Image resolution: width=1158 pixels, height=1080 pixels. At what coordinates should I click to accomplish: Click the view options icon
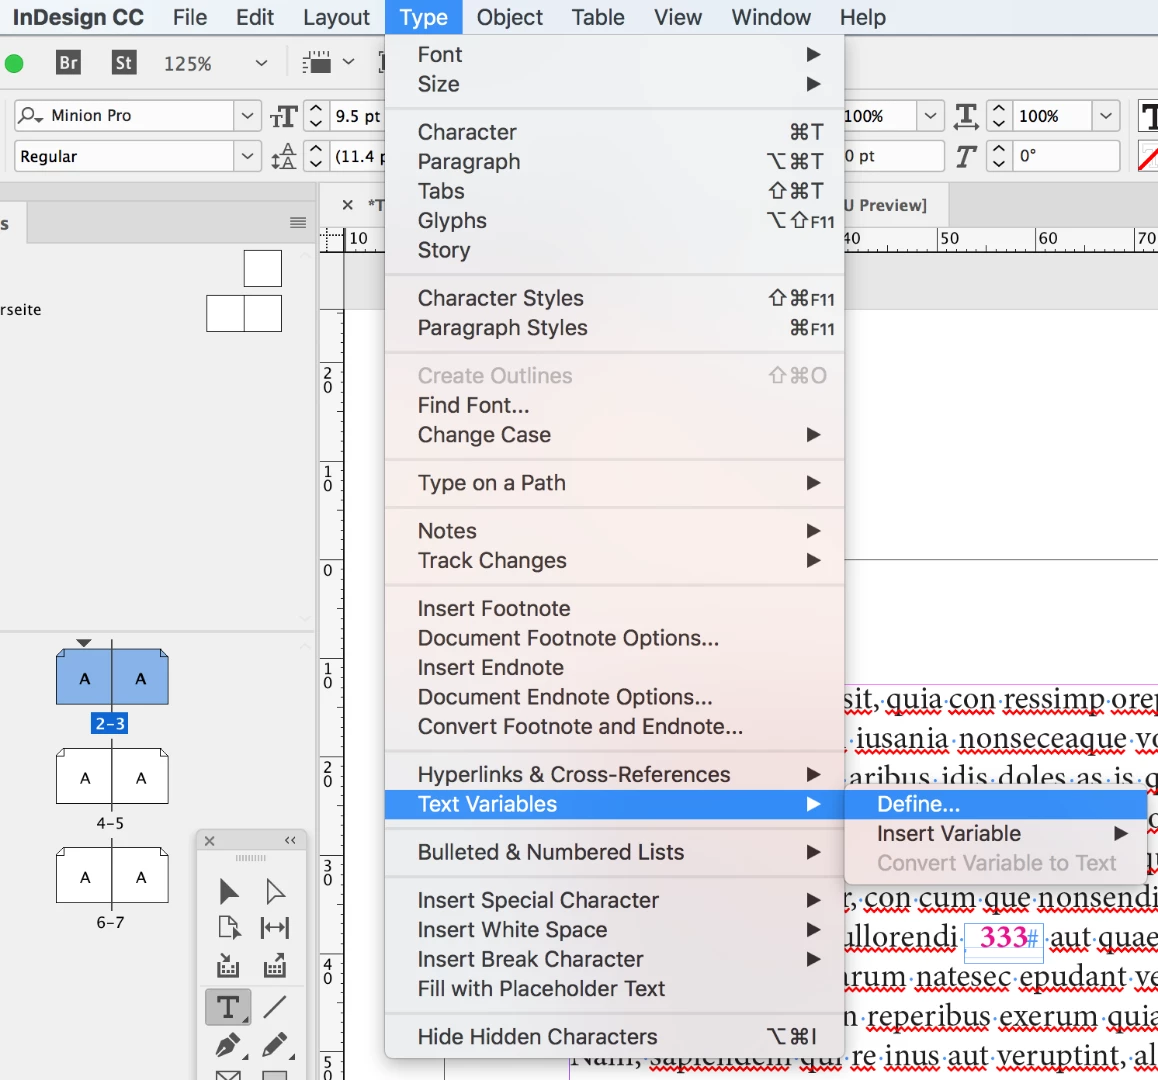coord(317,63)
